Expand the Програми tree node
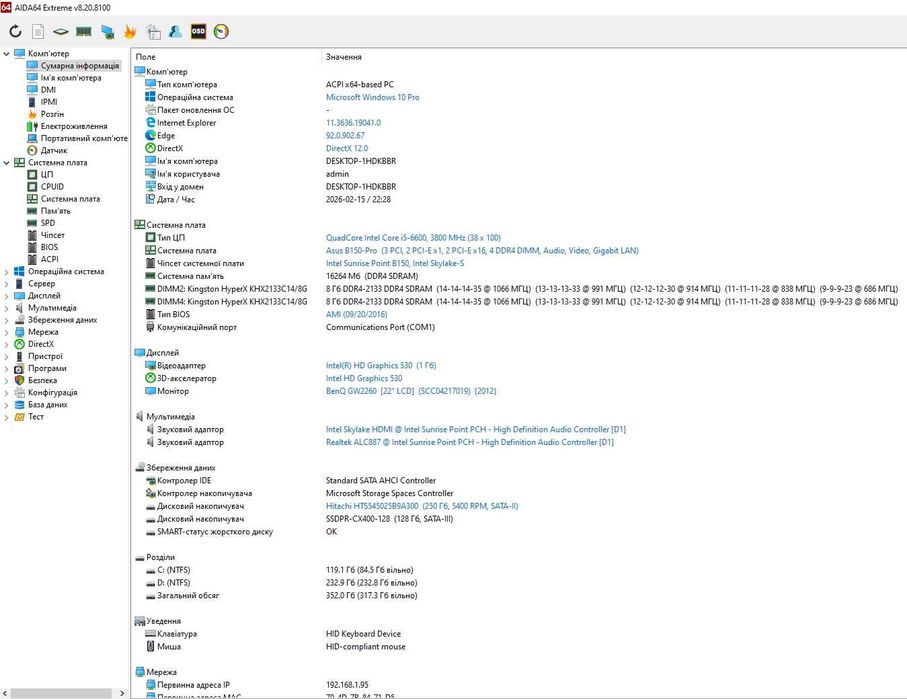907x699 pixels. click(x=6, y=368)
